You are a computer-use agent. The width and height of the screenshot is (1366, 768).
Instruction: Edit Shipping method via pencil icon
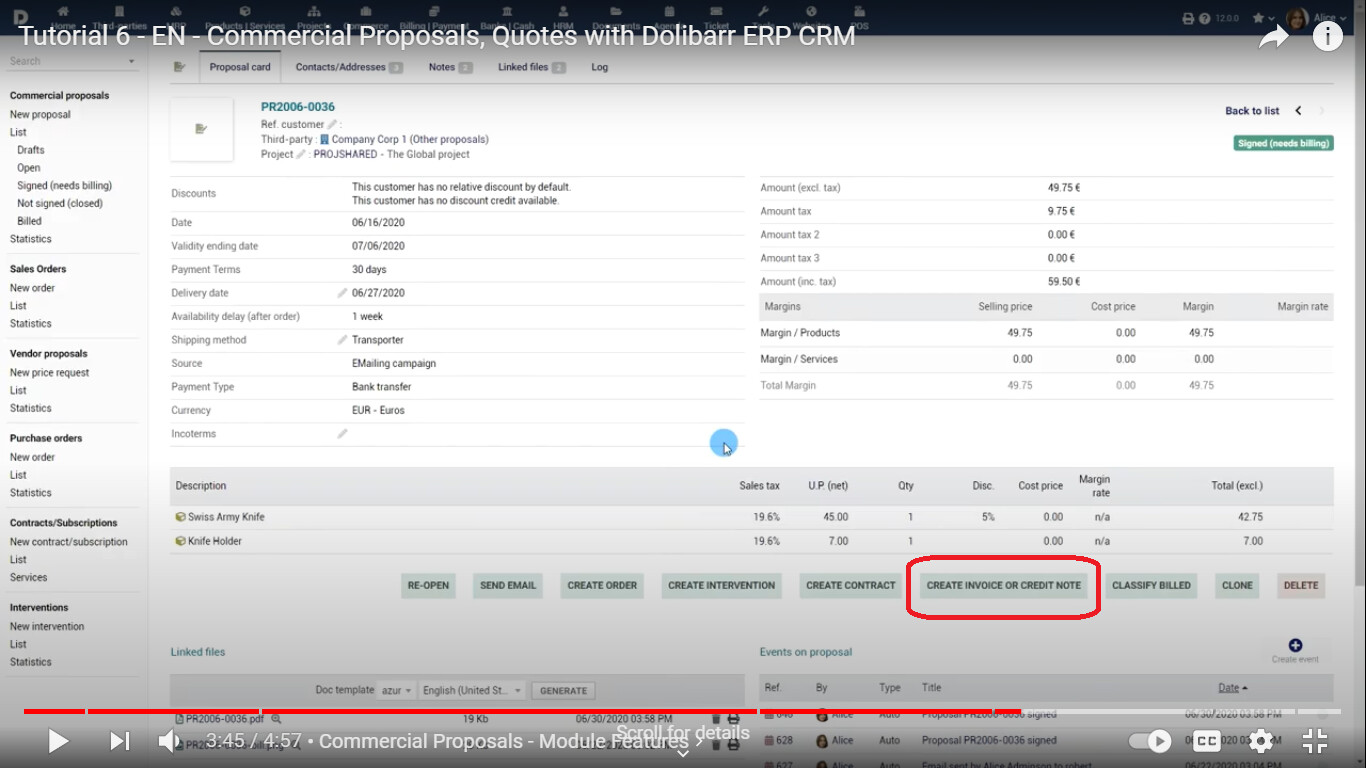click(342, 340)
